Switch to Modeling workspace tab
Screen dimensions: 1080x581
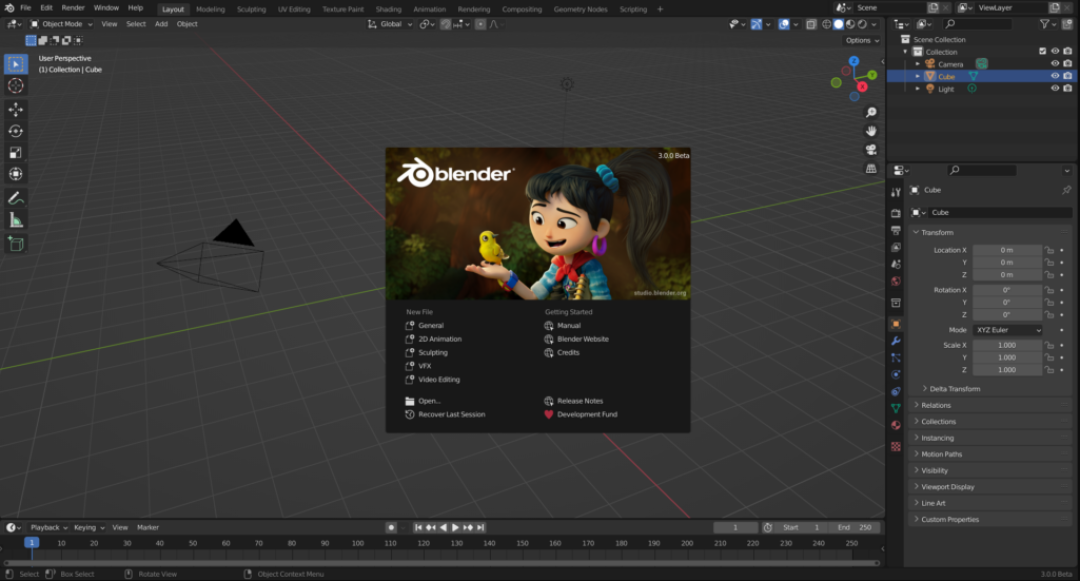pos(210,9)
